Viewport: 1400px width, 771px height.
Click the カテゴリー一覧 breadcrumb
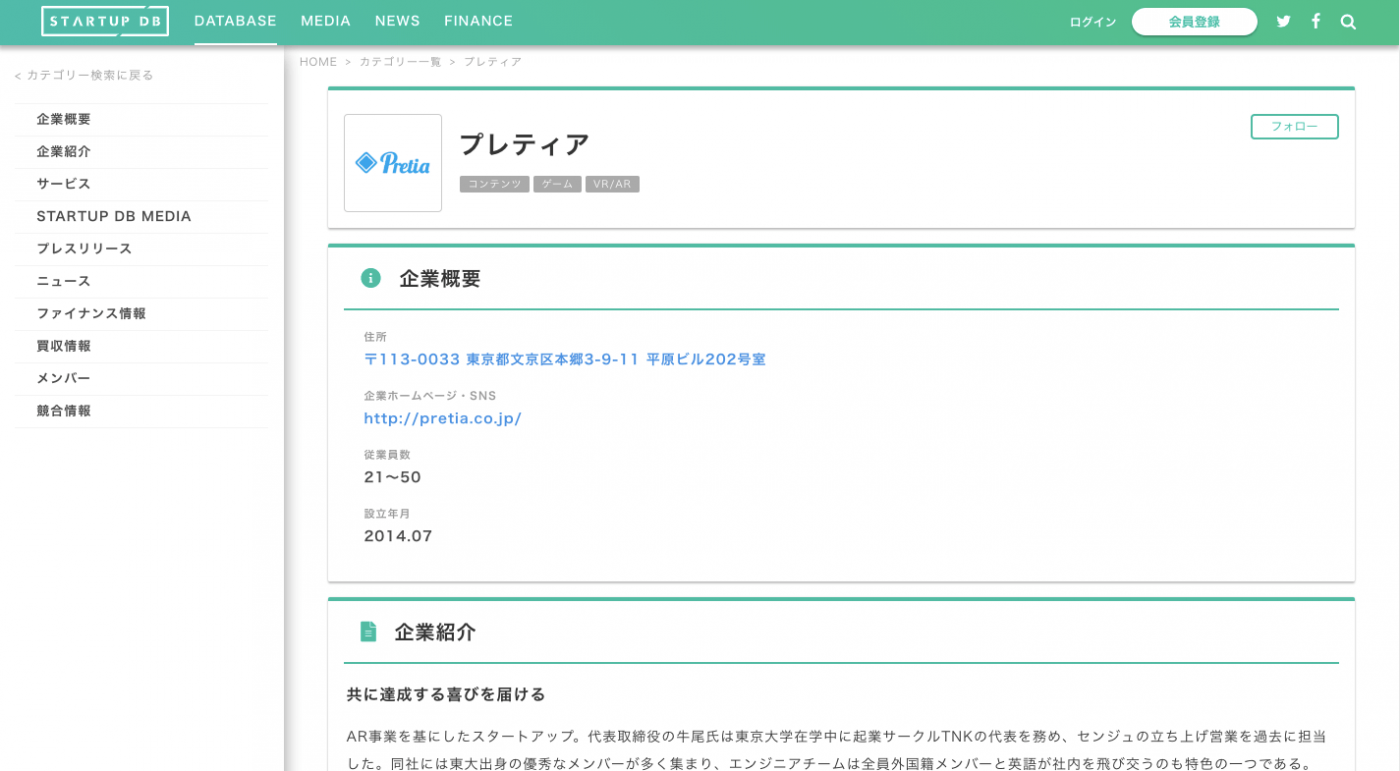[x=400, y=62]
